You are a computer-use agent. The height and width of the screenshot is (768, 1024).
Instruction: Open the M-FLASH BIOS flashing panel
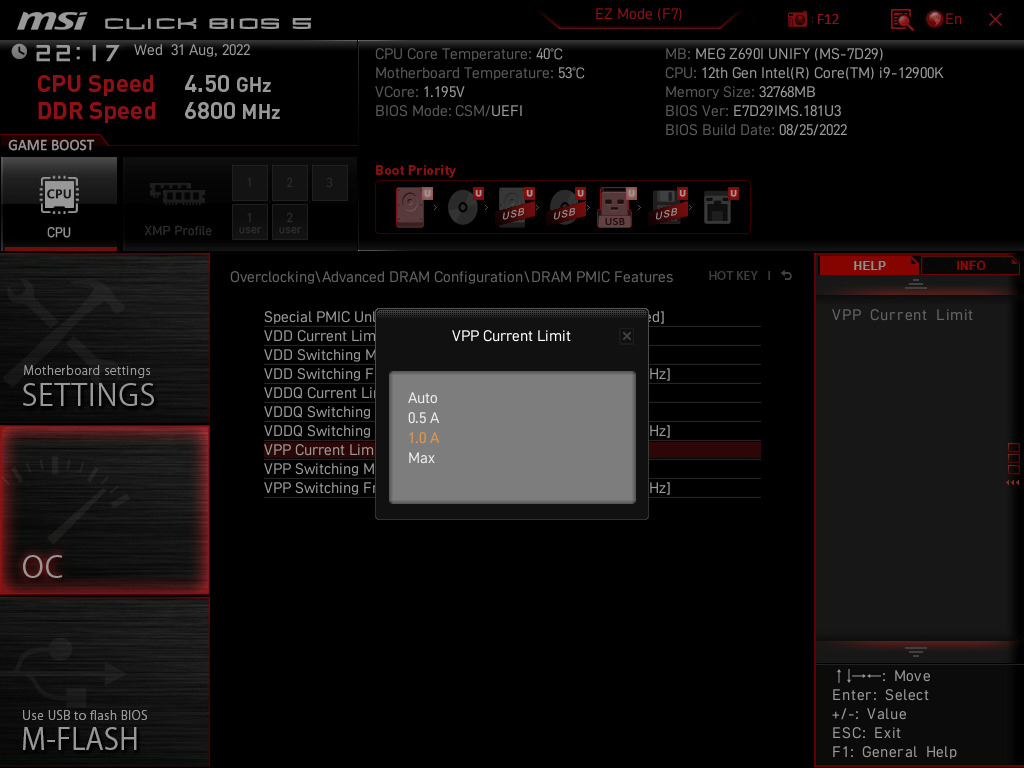coord(104,682)
